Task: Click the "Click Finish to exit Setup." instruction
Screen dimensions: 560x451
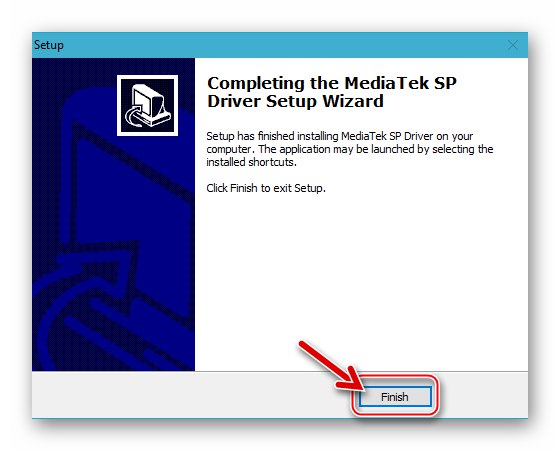Action: click(266, 188)
